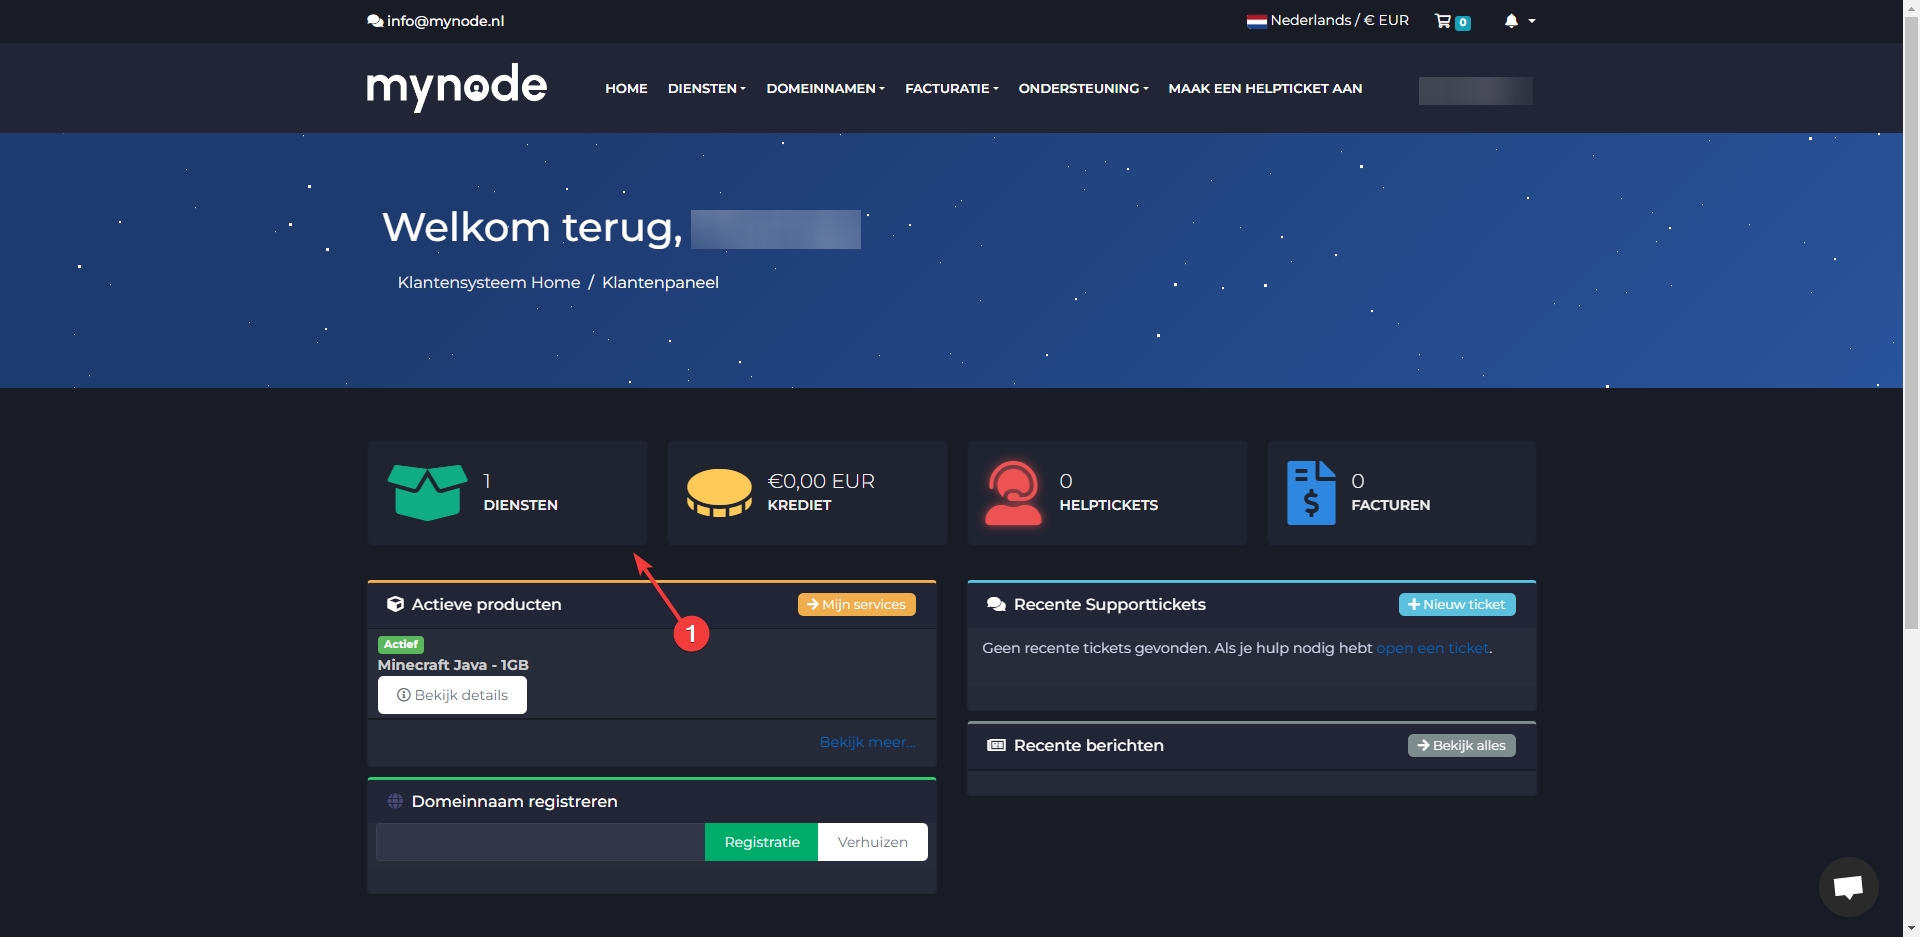Choose the Nederlands / EUR language selector

tap(1327, 21)
